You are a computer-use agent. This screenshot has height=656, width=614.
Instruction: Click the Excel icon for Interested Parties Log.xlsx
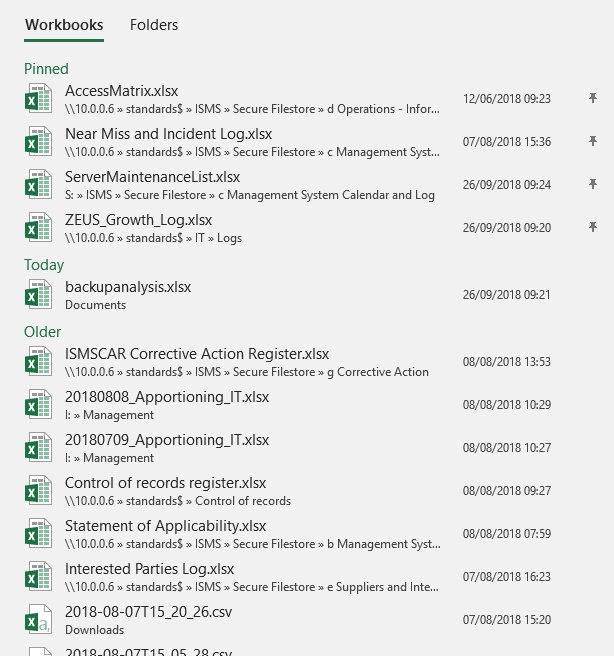(x=38, y=577)
